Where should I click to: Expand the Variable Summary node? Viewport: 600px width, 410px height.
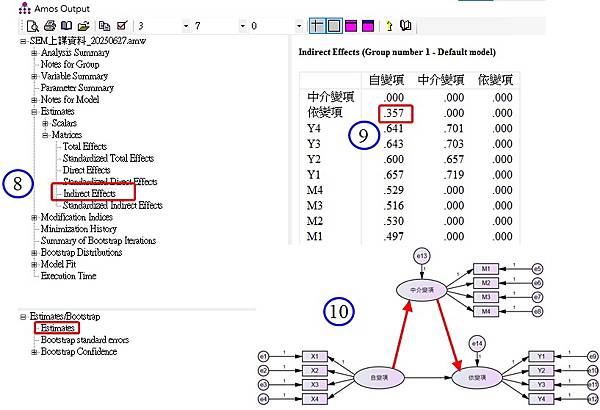point(34,76)
